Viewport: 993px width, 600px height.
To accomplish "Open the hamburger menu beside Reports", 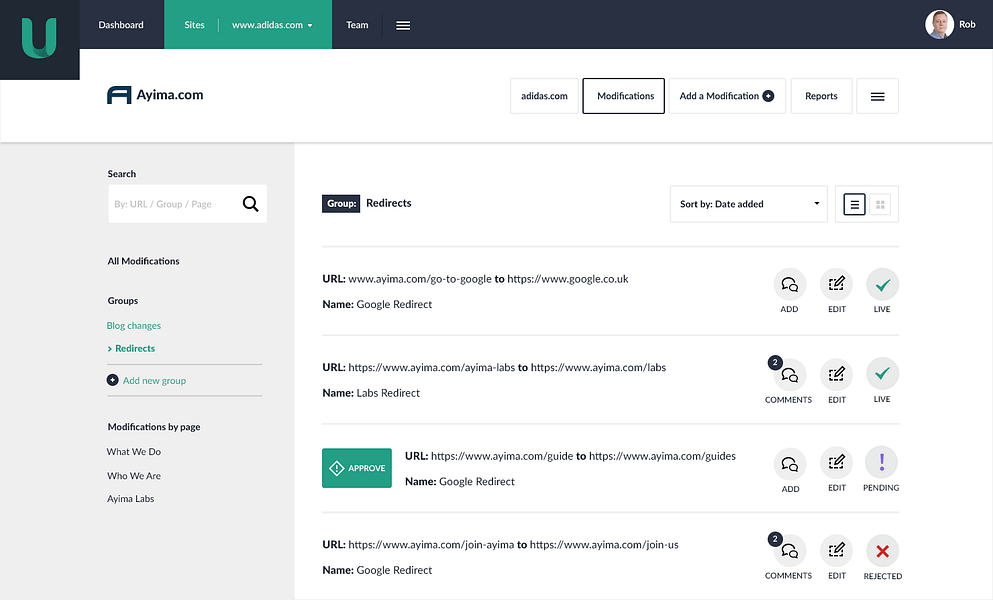I will [x=877, y=96].
